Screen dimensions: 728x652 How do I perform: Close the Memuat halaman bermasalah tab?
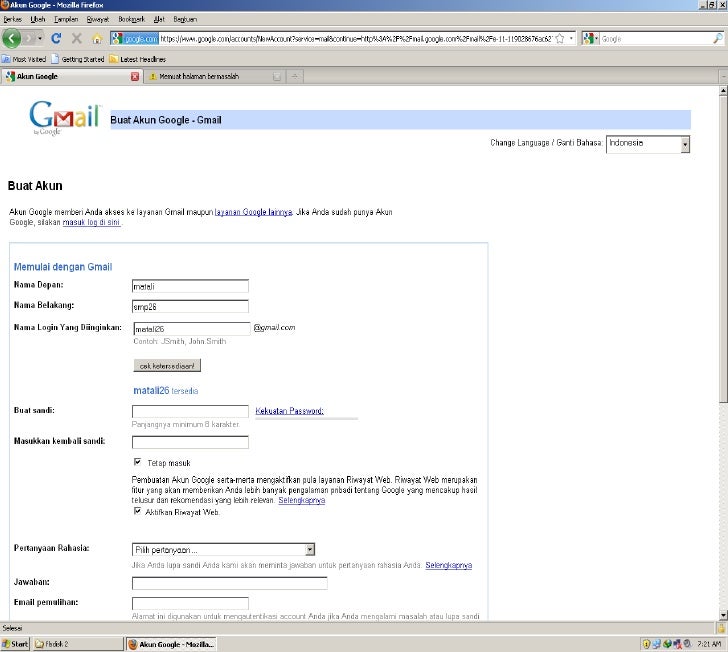coord(277,77)
